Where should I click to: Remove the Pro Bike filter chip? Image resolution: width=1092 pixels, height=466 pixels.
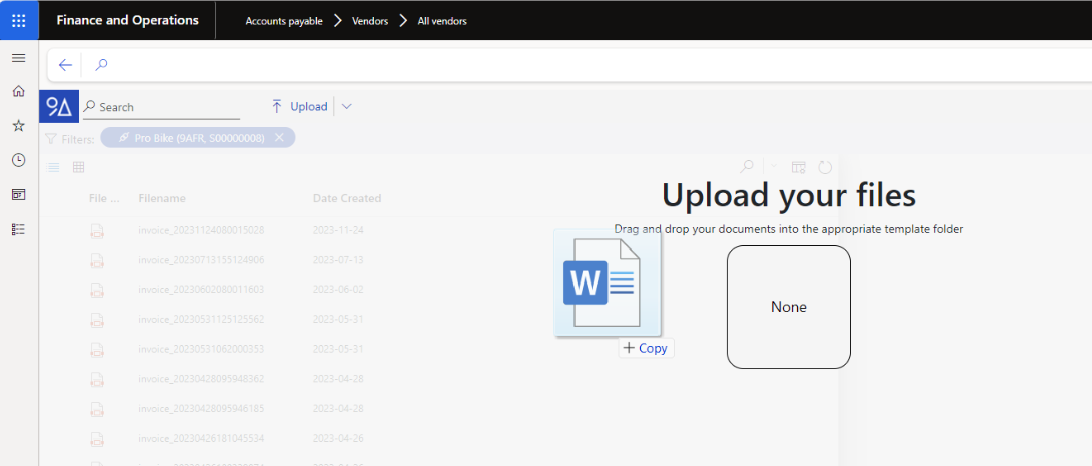[x=279, y=138]
